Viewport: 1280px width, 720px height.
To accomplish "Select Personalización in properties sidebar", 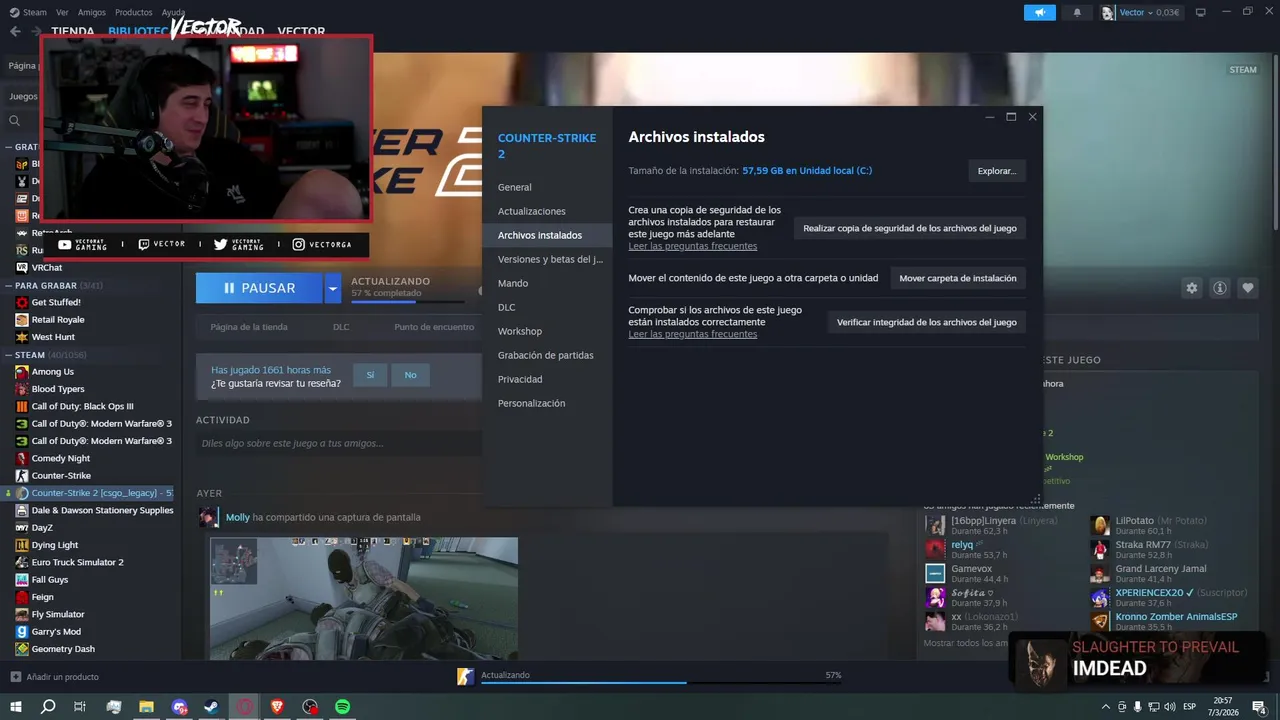I will click(547, 403).
